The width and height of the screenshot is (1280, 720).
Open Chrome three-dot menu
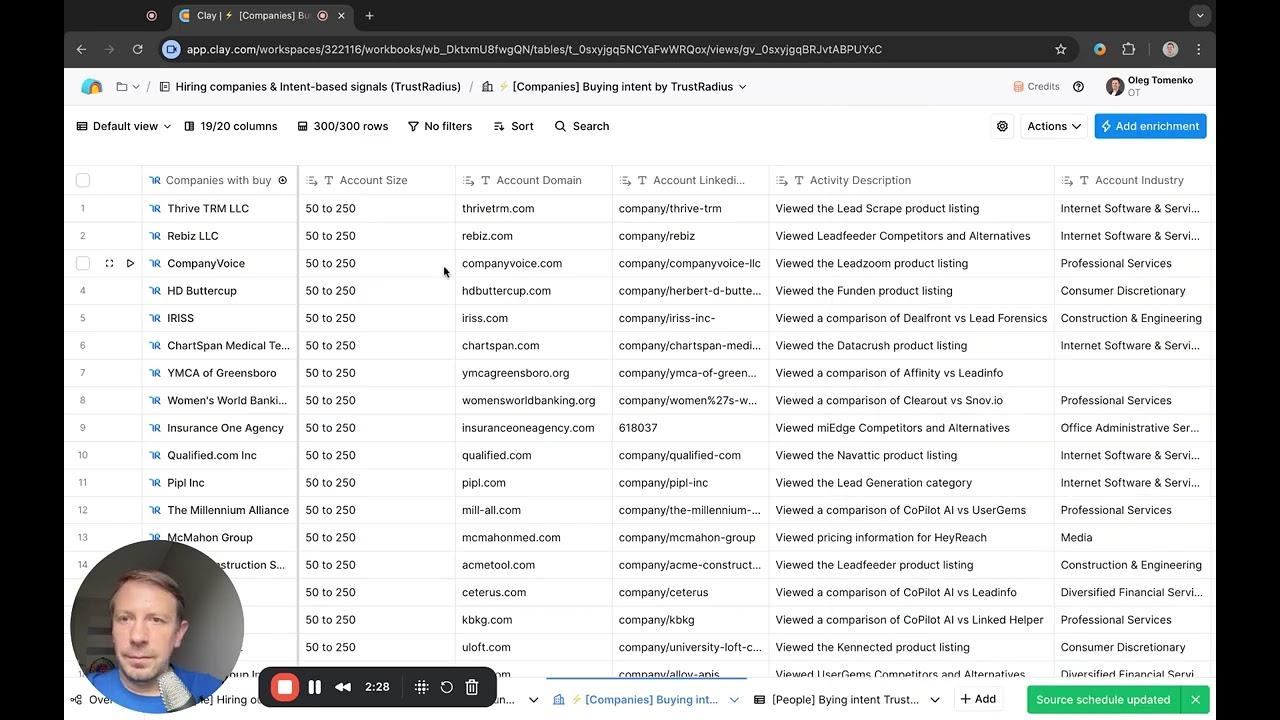[1198, 49]
